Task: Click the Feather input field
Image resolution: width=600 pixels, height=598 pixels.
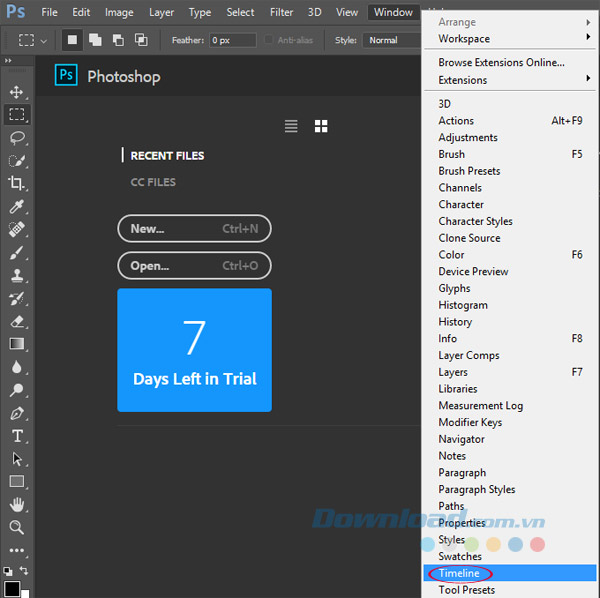Action: pos(231,40)
